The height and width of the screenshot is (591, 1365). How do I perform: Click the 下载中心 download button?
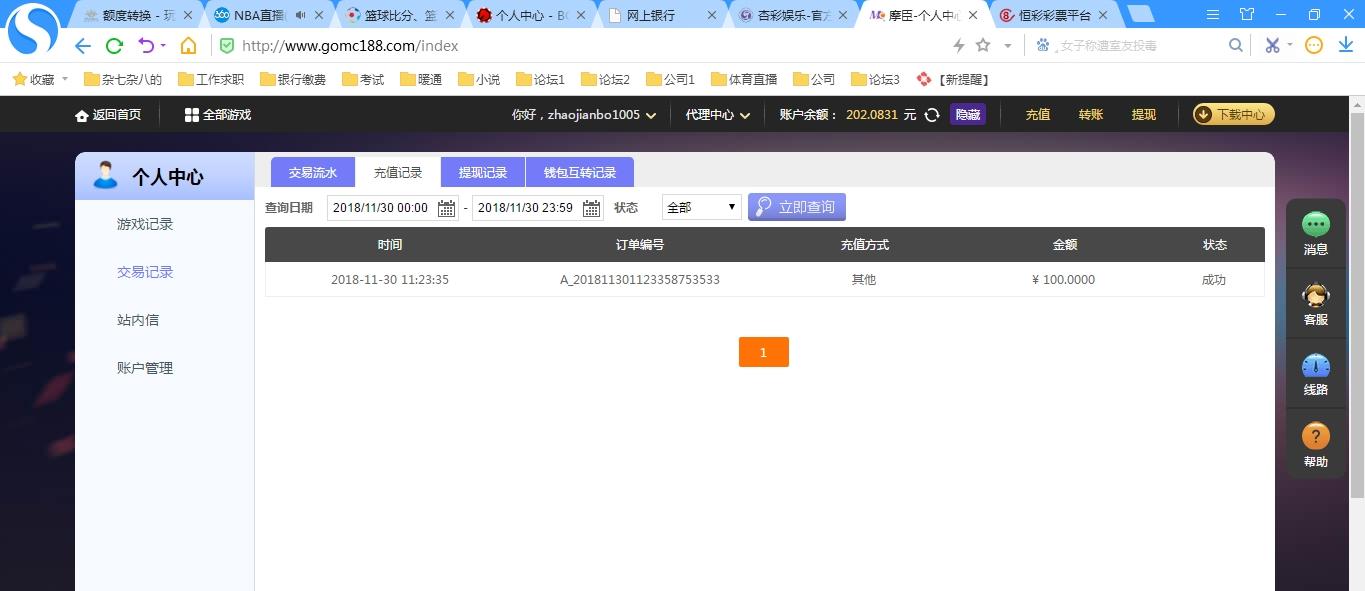[x=1233, y=115]
